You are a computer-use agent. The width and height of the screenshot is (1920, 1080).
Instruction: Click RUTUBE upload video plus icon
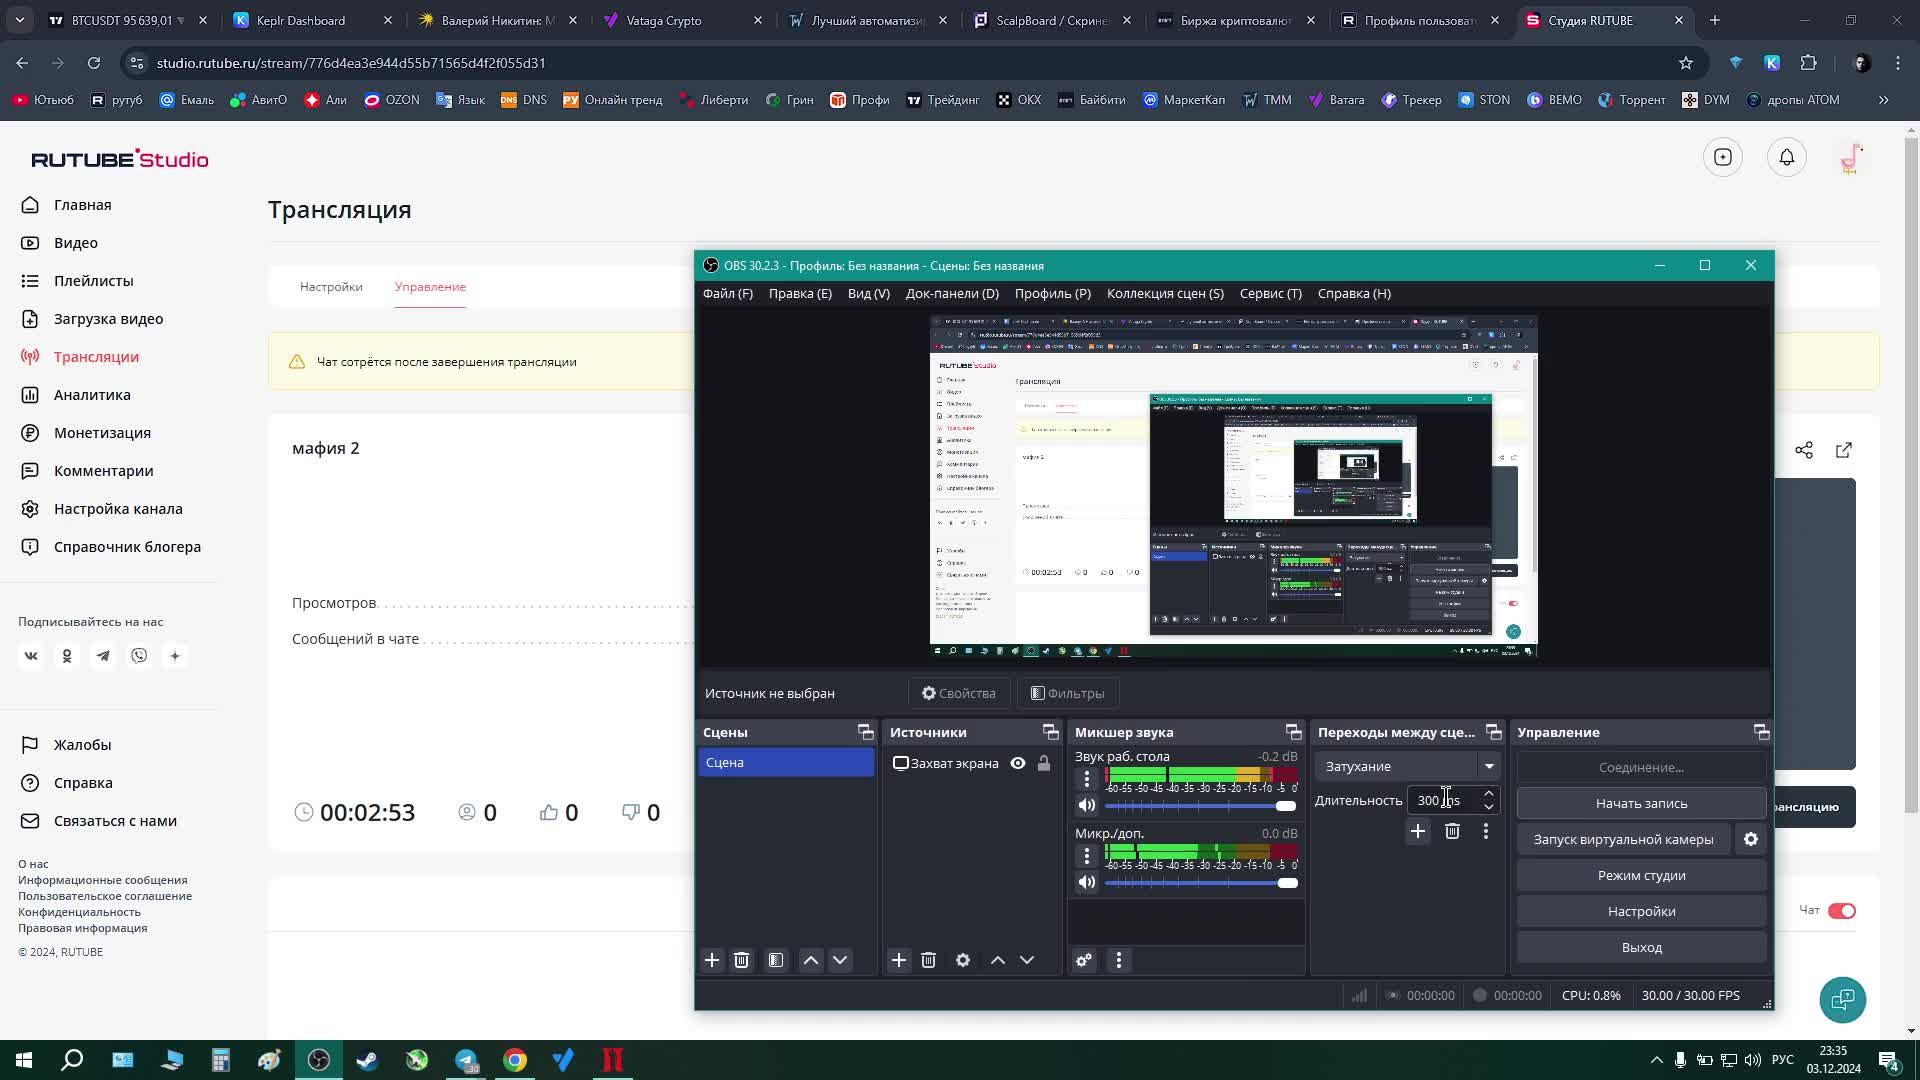point(1723,157)
